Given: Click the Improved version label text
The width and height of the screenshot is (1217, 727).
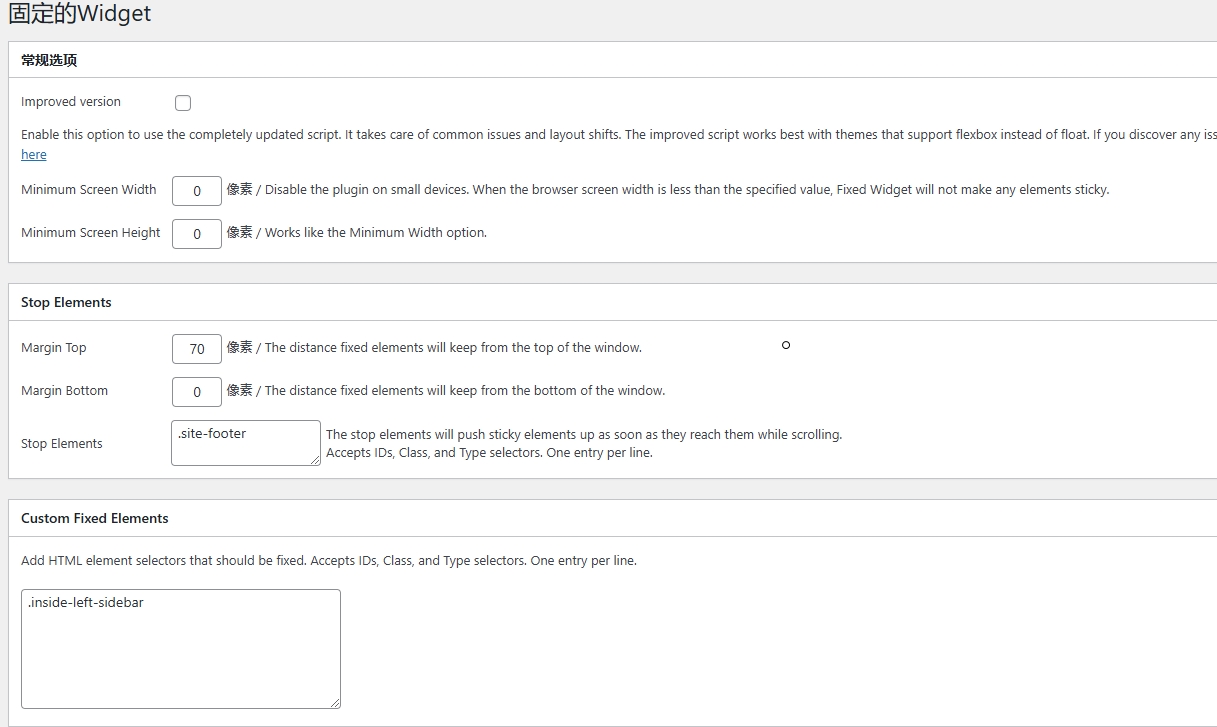Looking at the screenshot, I should [x=71, y=102].
